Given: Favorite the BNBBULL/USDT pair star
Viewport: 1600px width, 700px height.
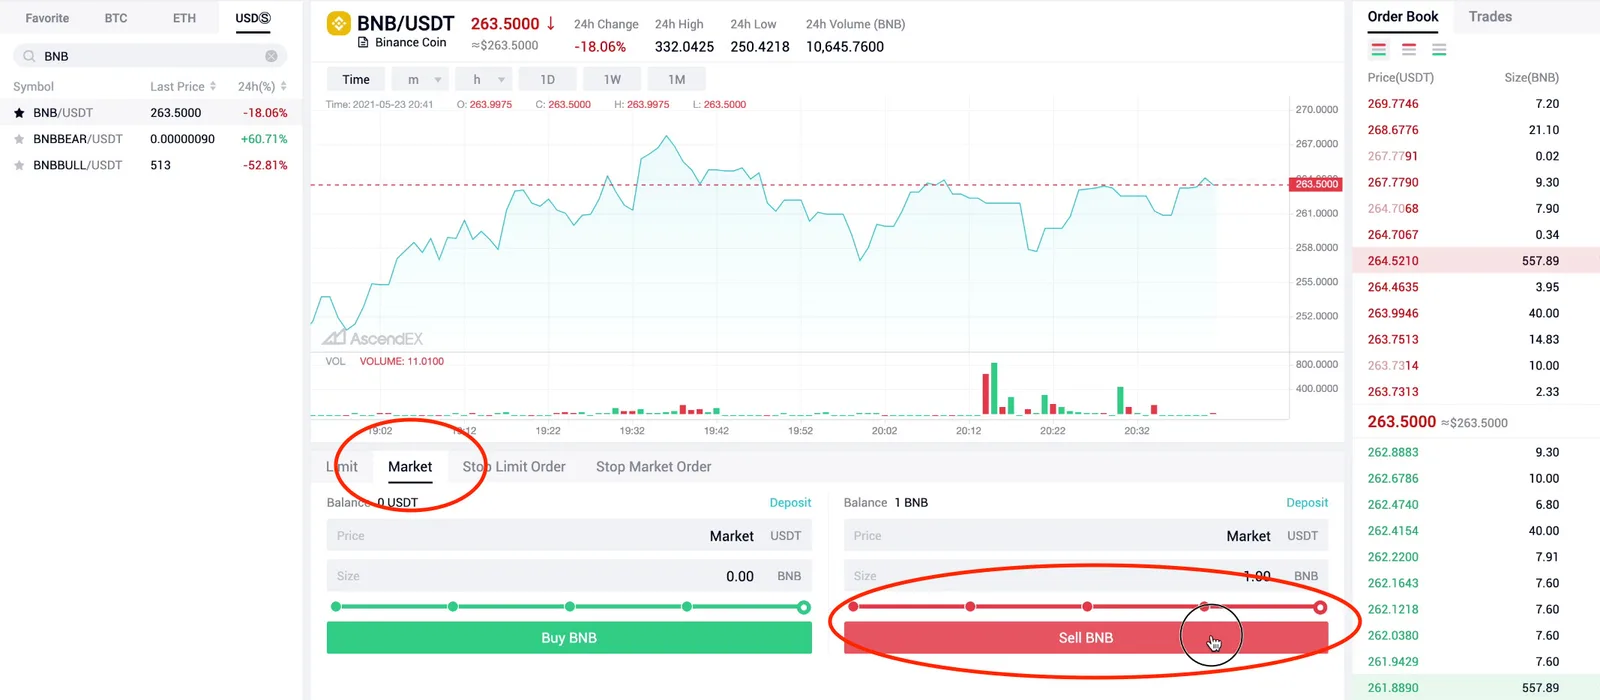Looking at the screenshot, I should coord(19,165).
